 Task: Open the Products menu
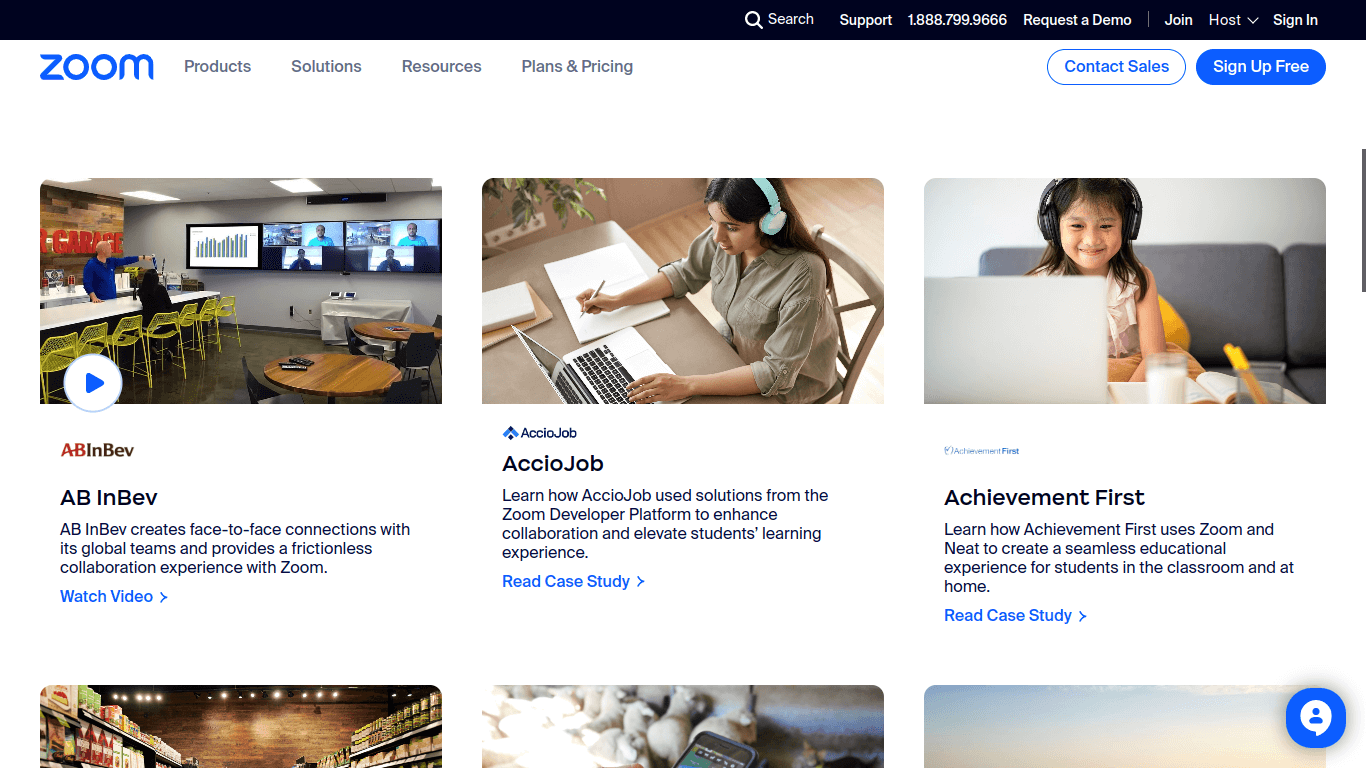click(217, 67)
